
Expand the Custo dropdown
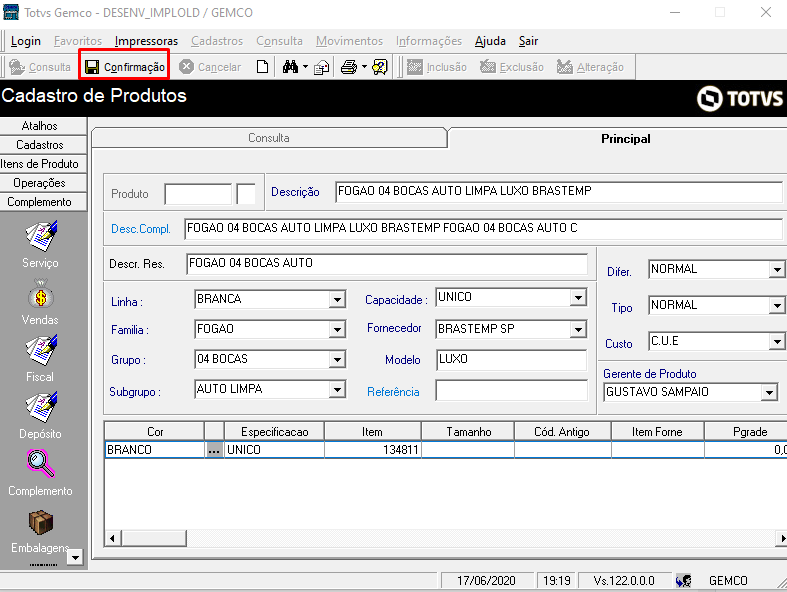[x=777, y=342]
